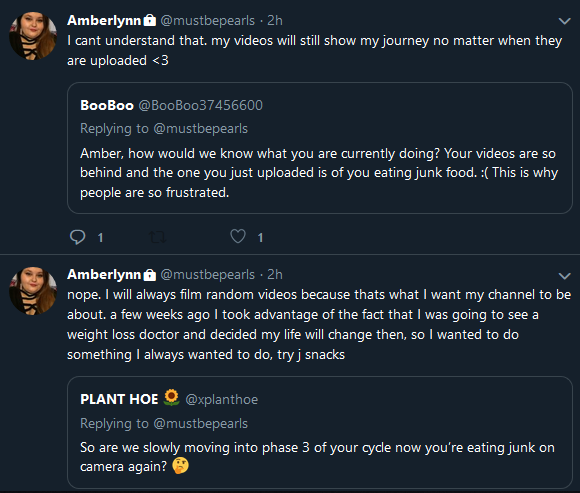Click the reply icon on first tweet
Viewport: 580px width, 493px height.
78,237
